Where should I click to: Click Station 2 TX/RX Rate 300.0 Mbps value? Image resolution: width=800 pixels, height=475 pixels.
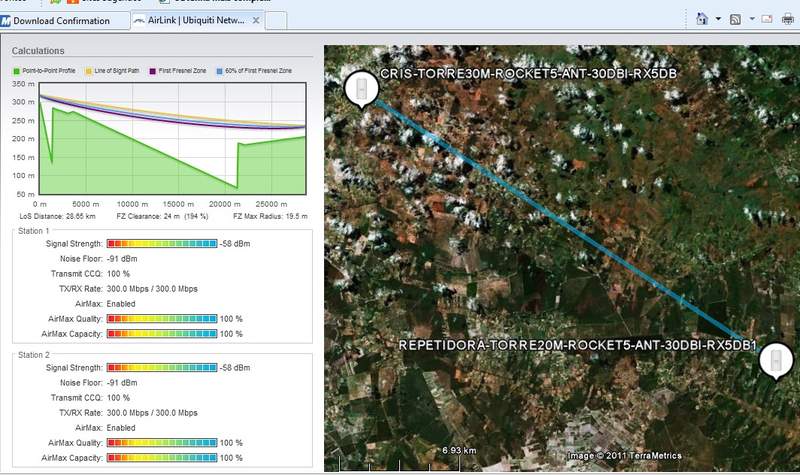coord(152,413)
